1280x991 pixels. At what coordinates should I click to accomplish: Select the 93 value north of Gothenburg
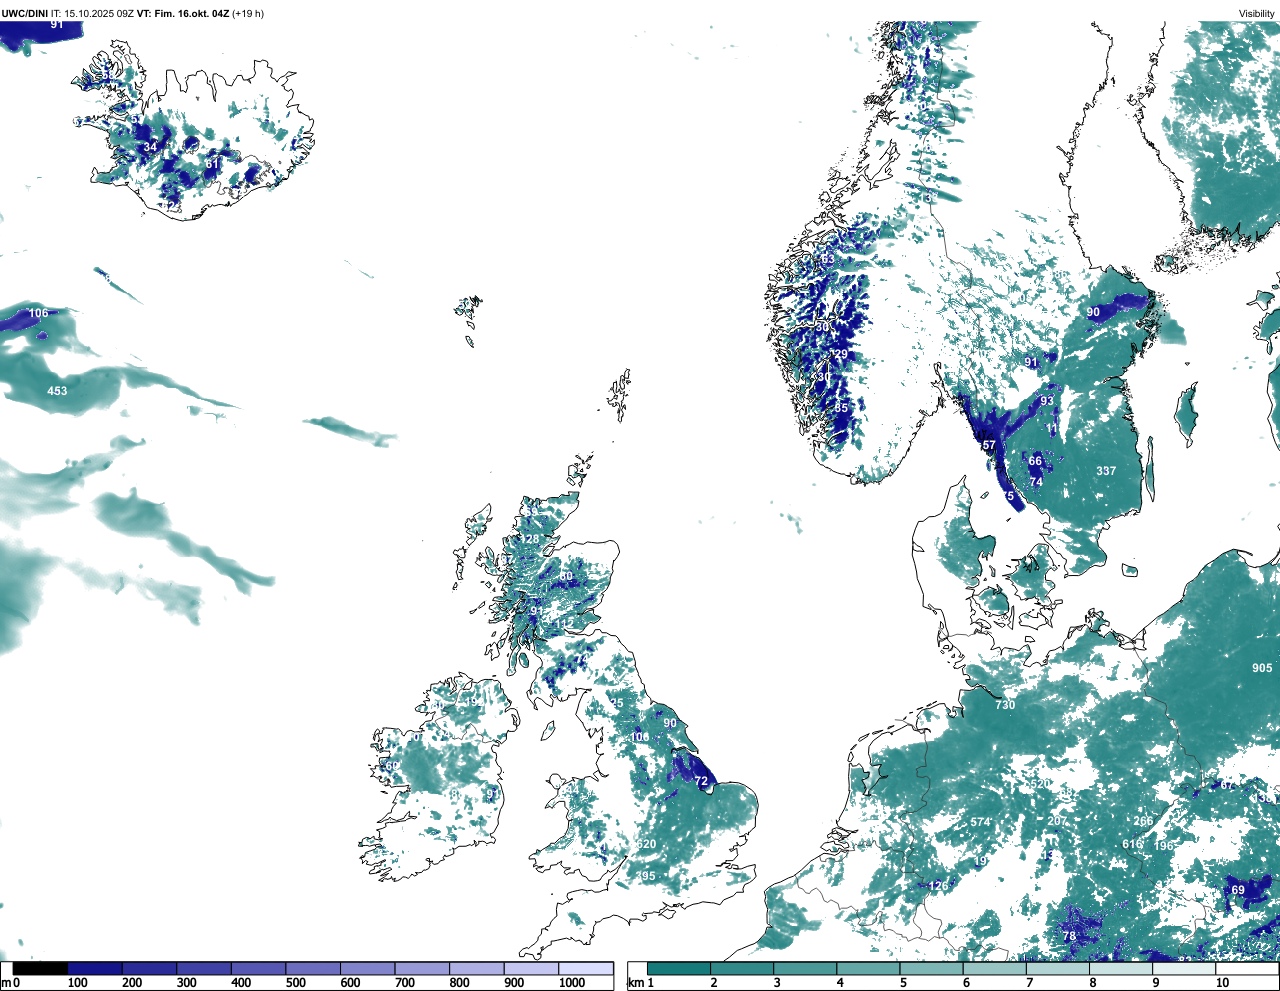(x=1047, y=401)
